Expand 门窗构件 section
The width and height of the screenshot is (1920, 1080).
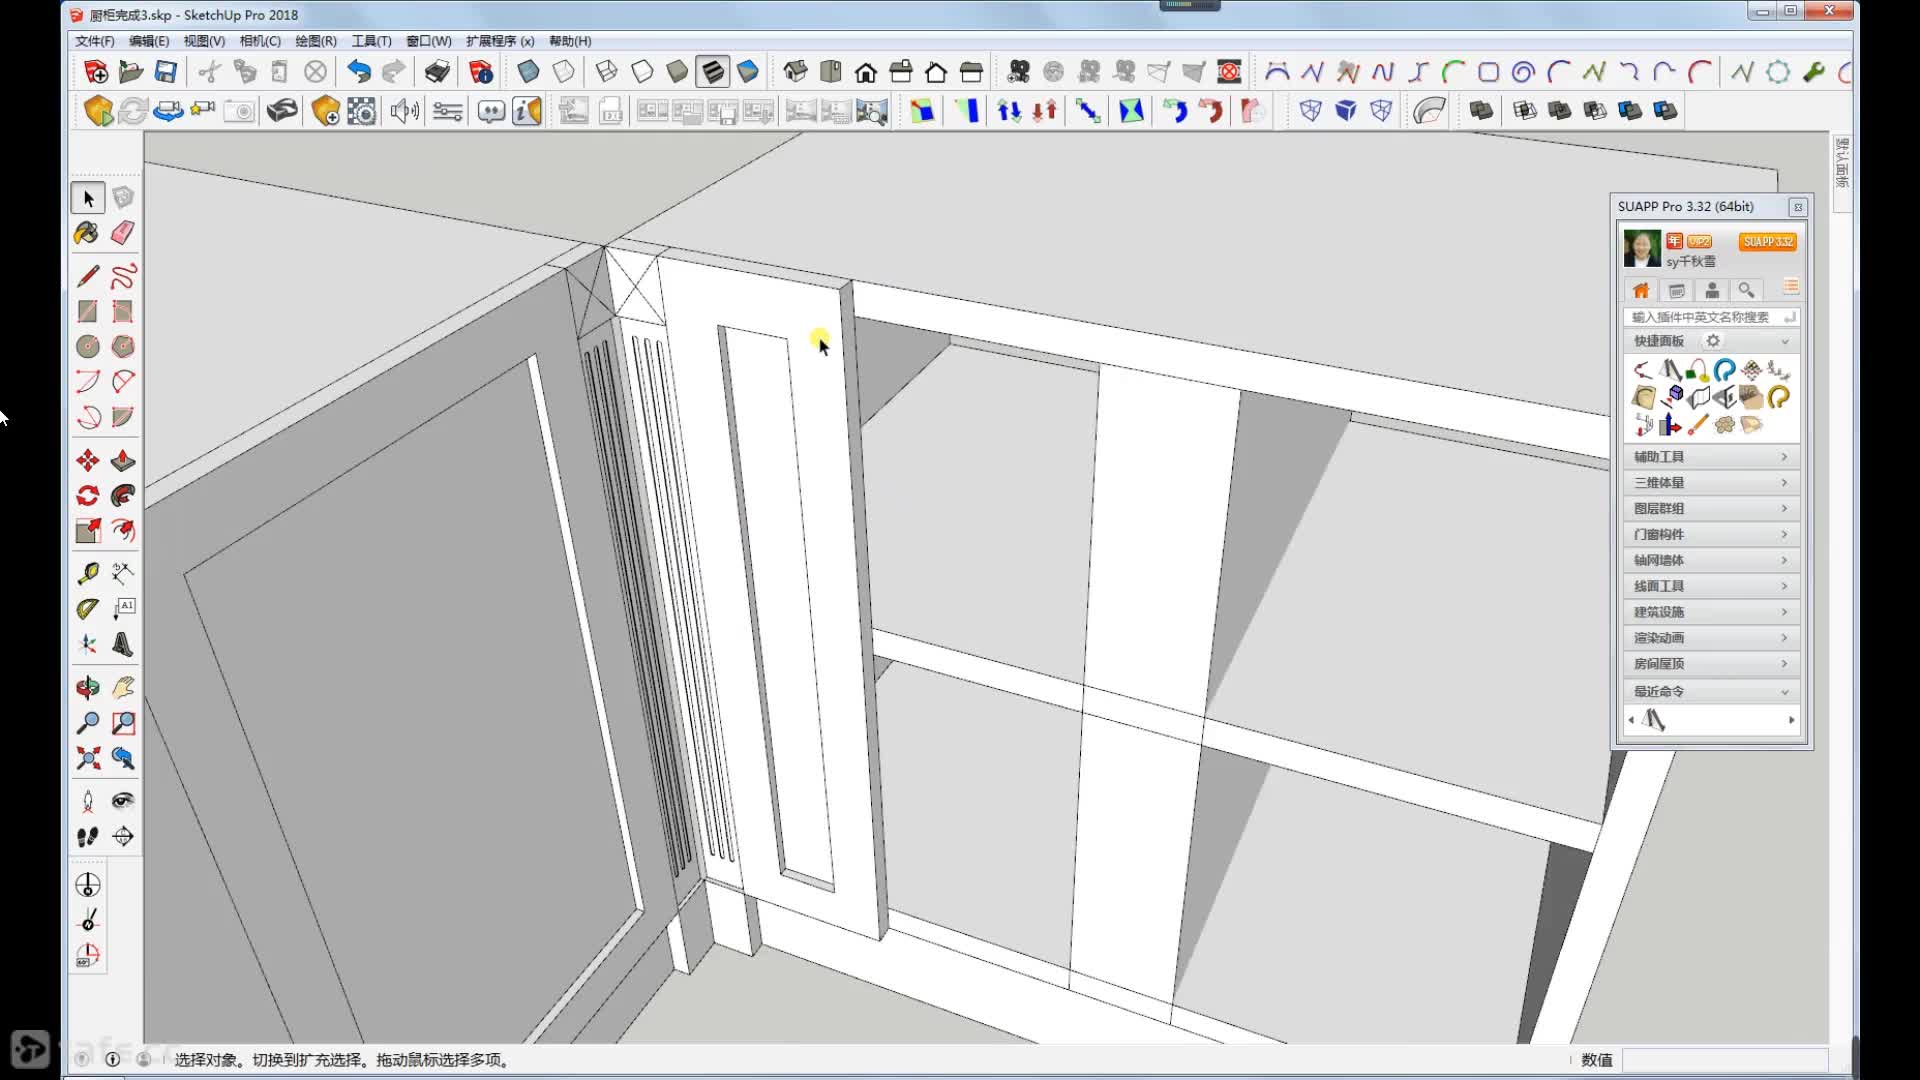pos(1711,534)
